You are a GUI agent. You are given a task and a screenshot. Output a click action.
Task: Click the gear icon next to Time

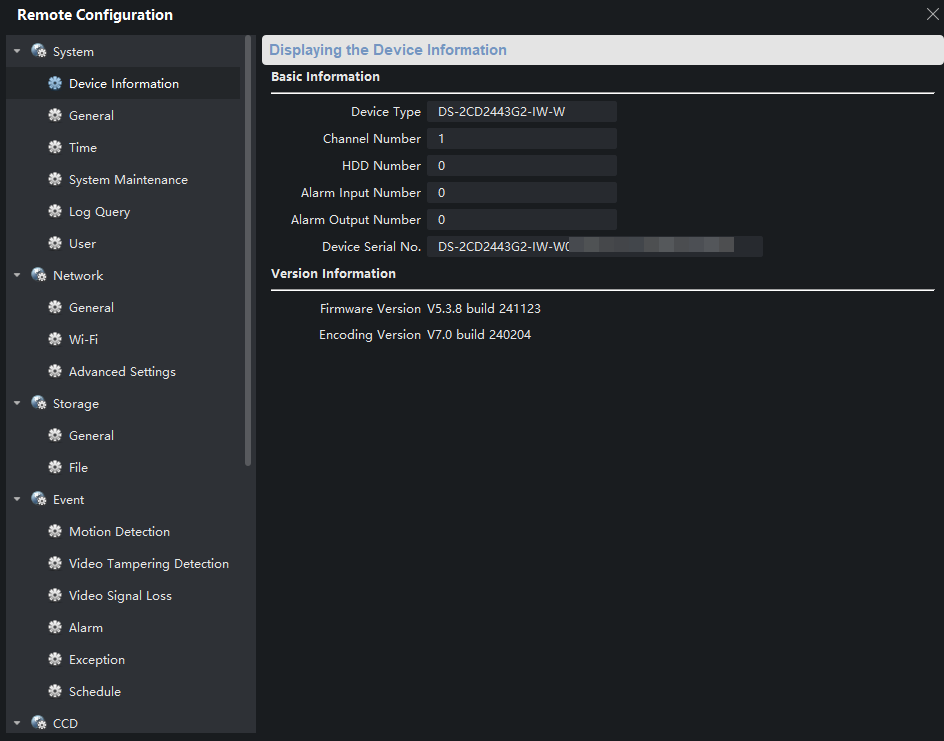pos(55,148)
